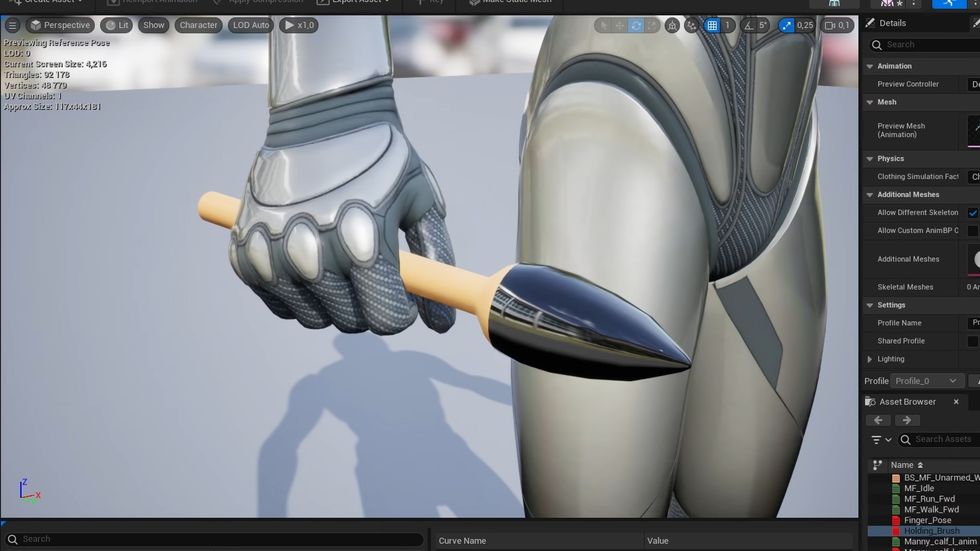The height and width of the screenshot is (551, 980).
Task: Toggle scale snapping icon
Action: point(786,25)
